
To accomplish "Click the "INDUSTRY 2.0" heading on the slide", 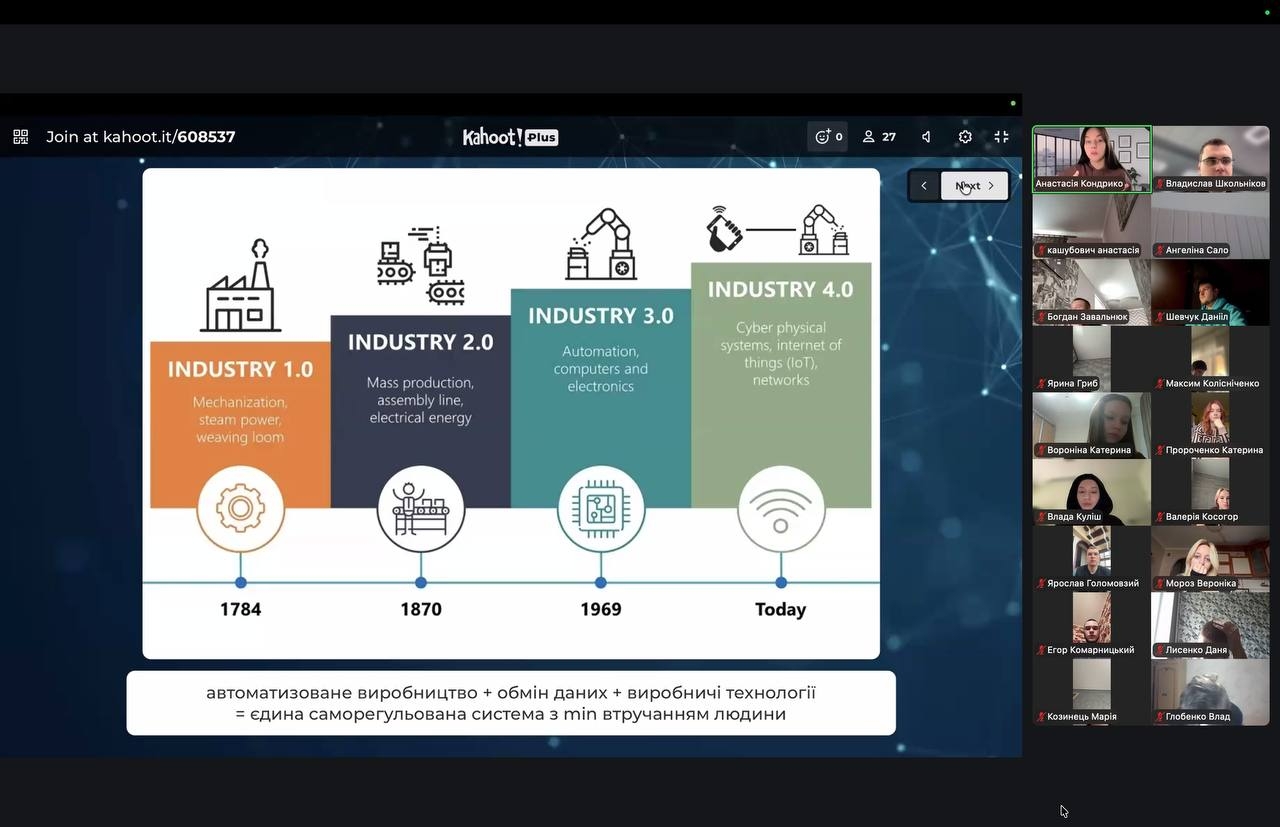I will coord(421,343).
